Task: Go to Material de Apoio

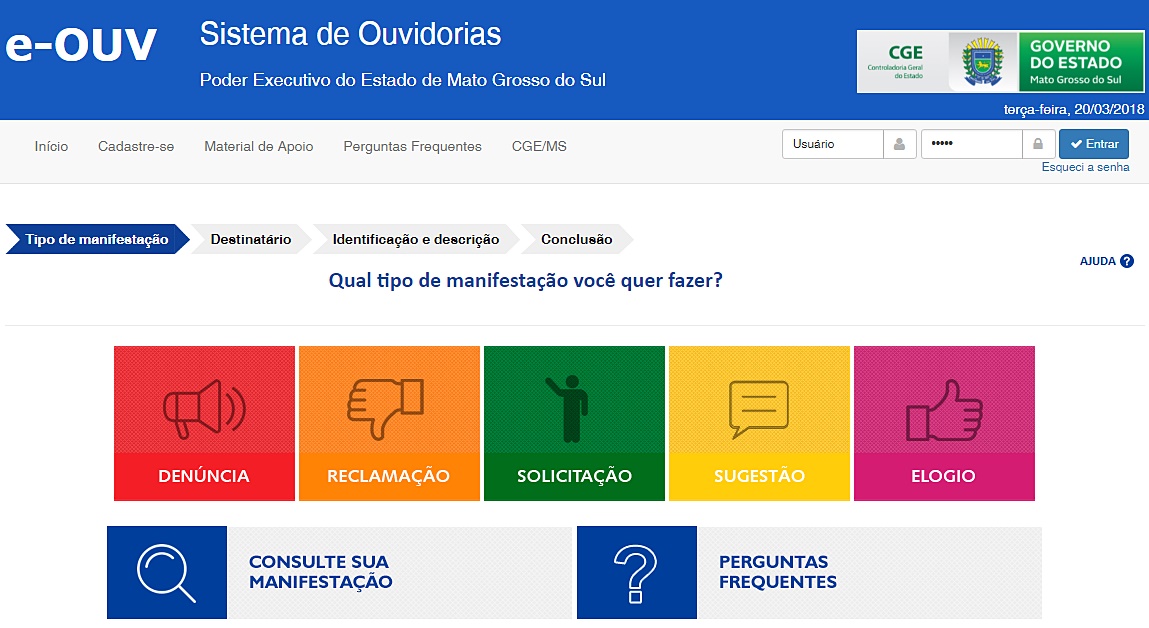Action: coord(259,147)
